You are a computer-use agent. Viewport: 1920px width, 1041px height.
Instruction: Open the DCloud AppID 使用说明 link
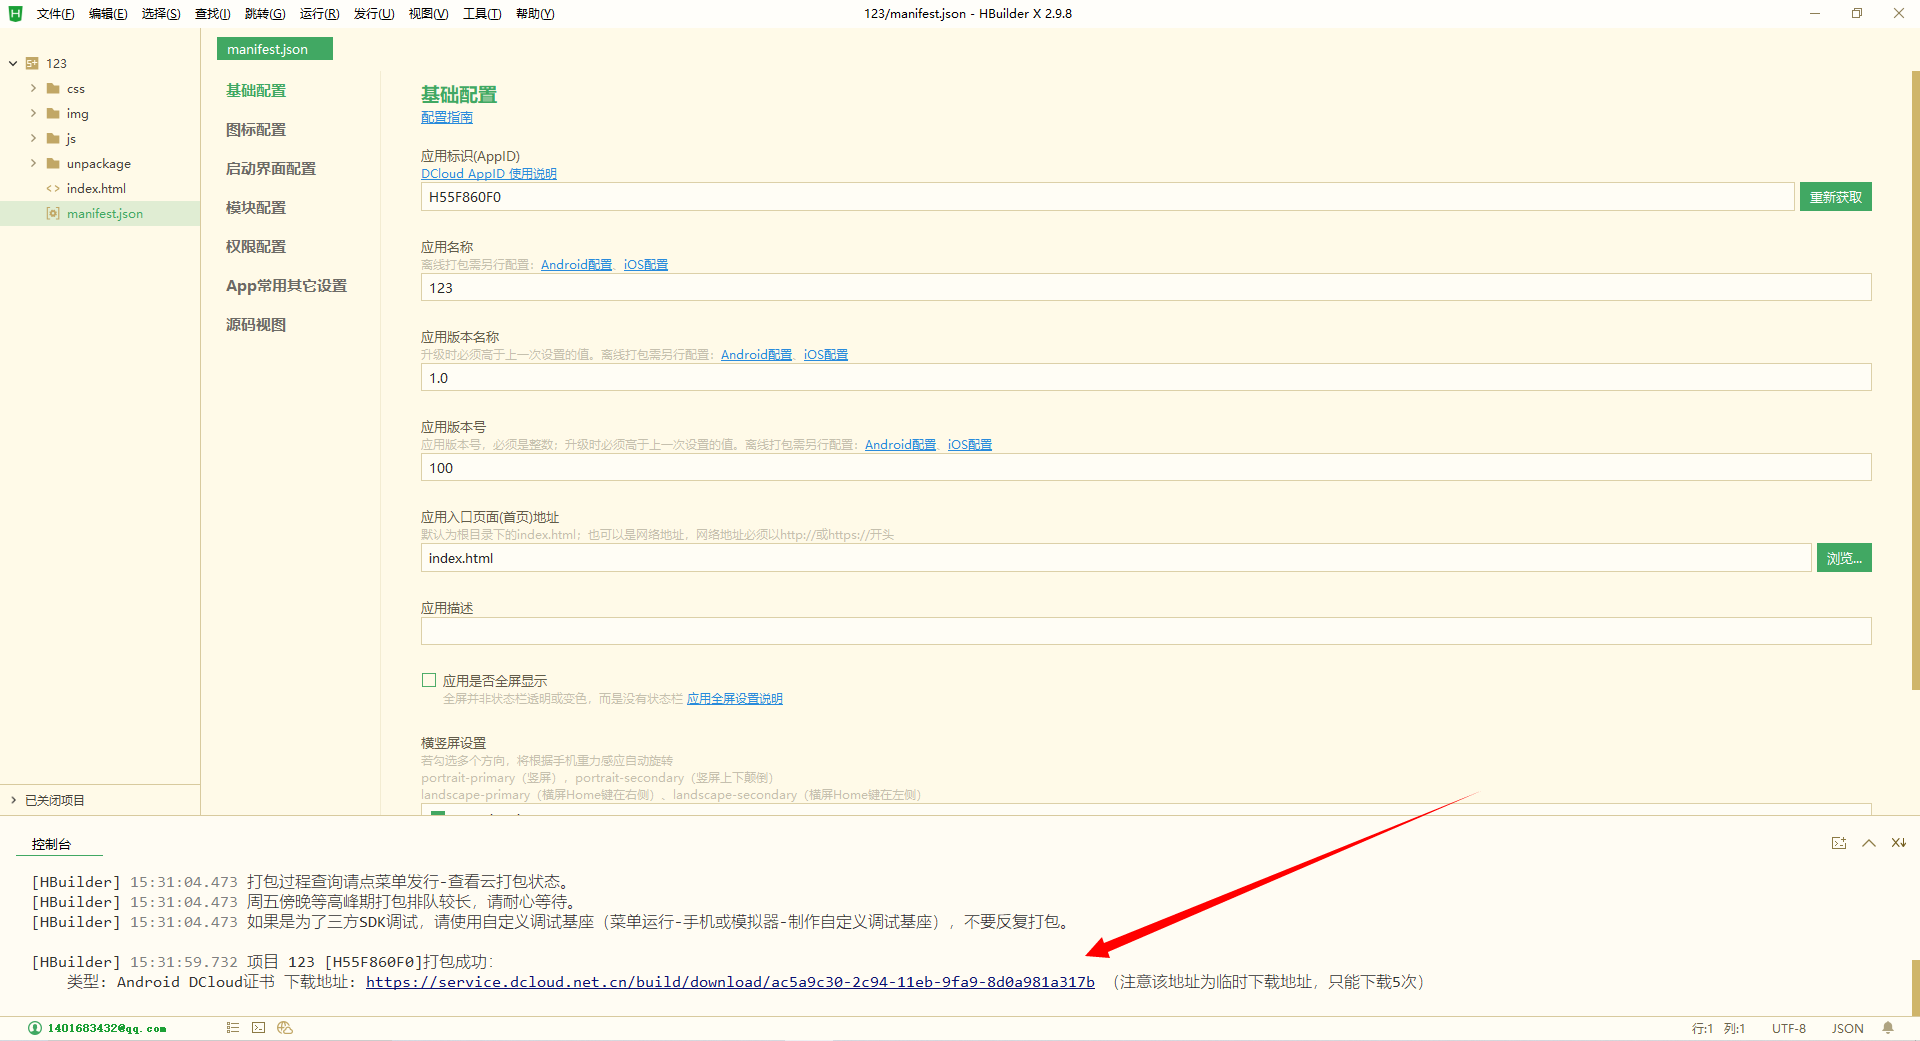point(489,173)
